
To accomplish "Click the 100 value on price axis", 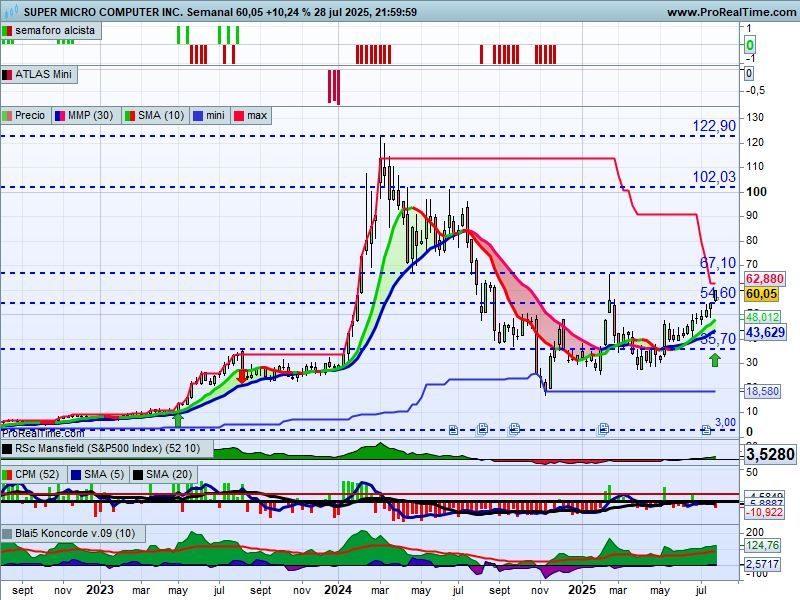I will (x=756, y=192).
